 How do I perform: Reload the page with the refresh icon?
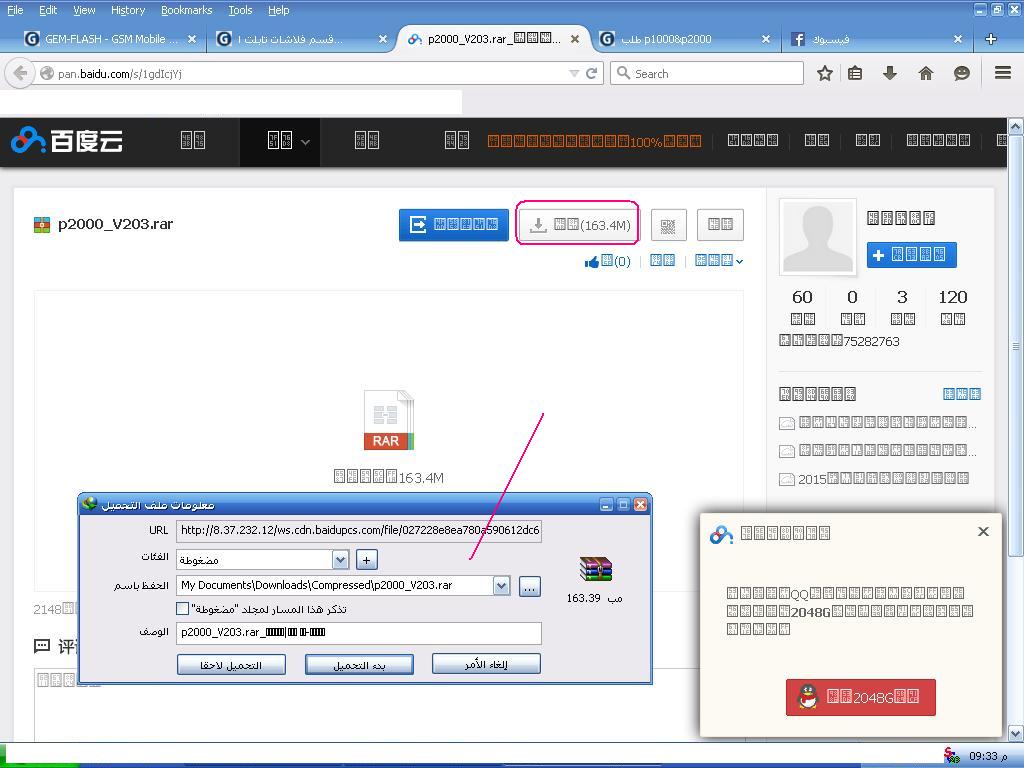(592, 73)
